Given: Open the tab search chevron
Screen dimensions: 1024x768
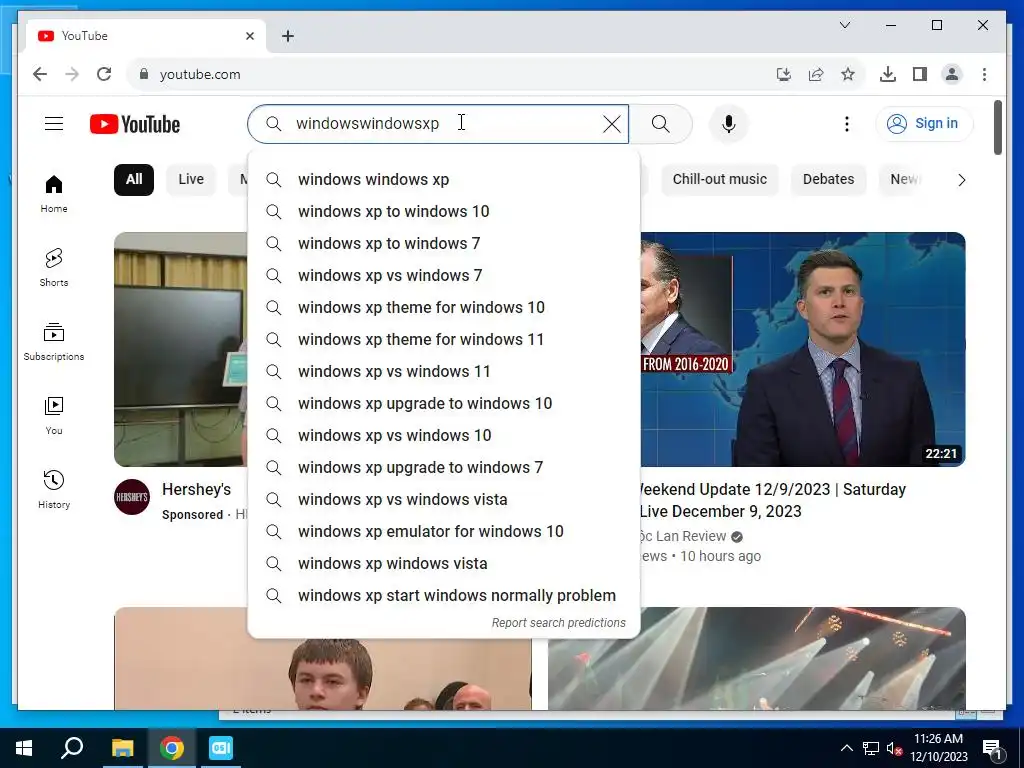Looking at the screenshot, I should 844,25.
